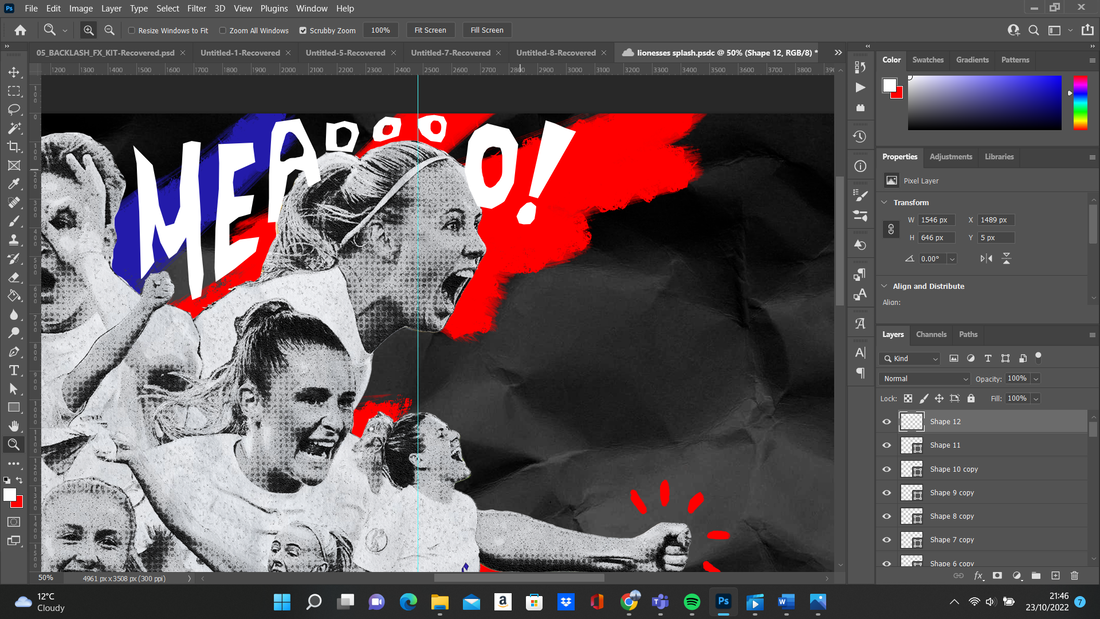
Task: Select the Rectangle shape tool
Action: 14,408
